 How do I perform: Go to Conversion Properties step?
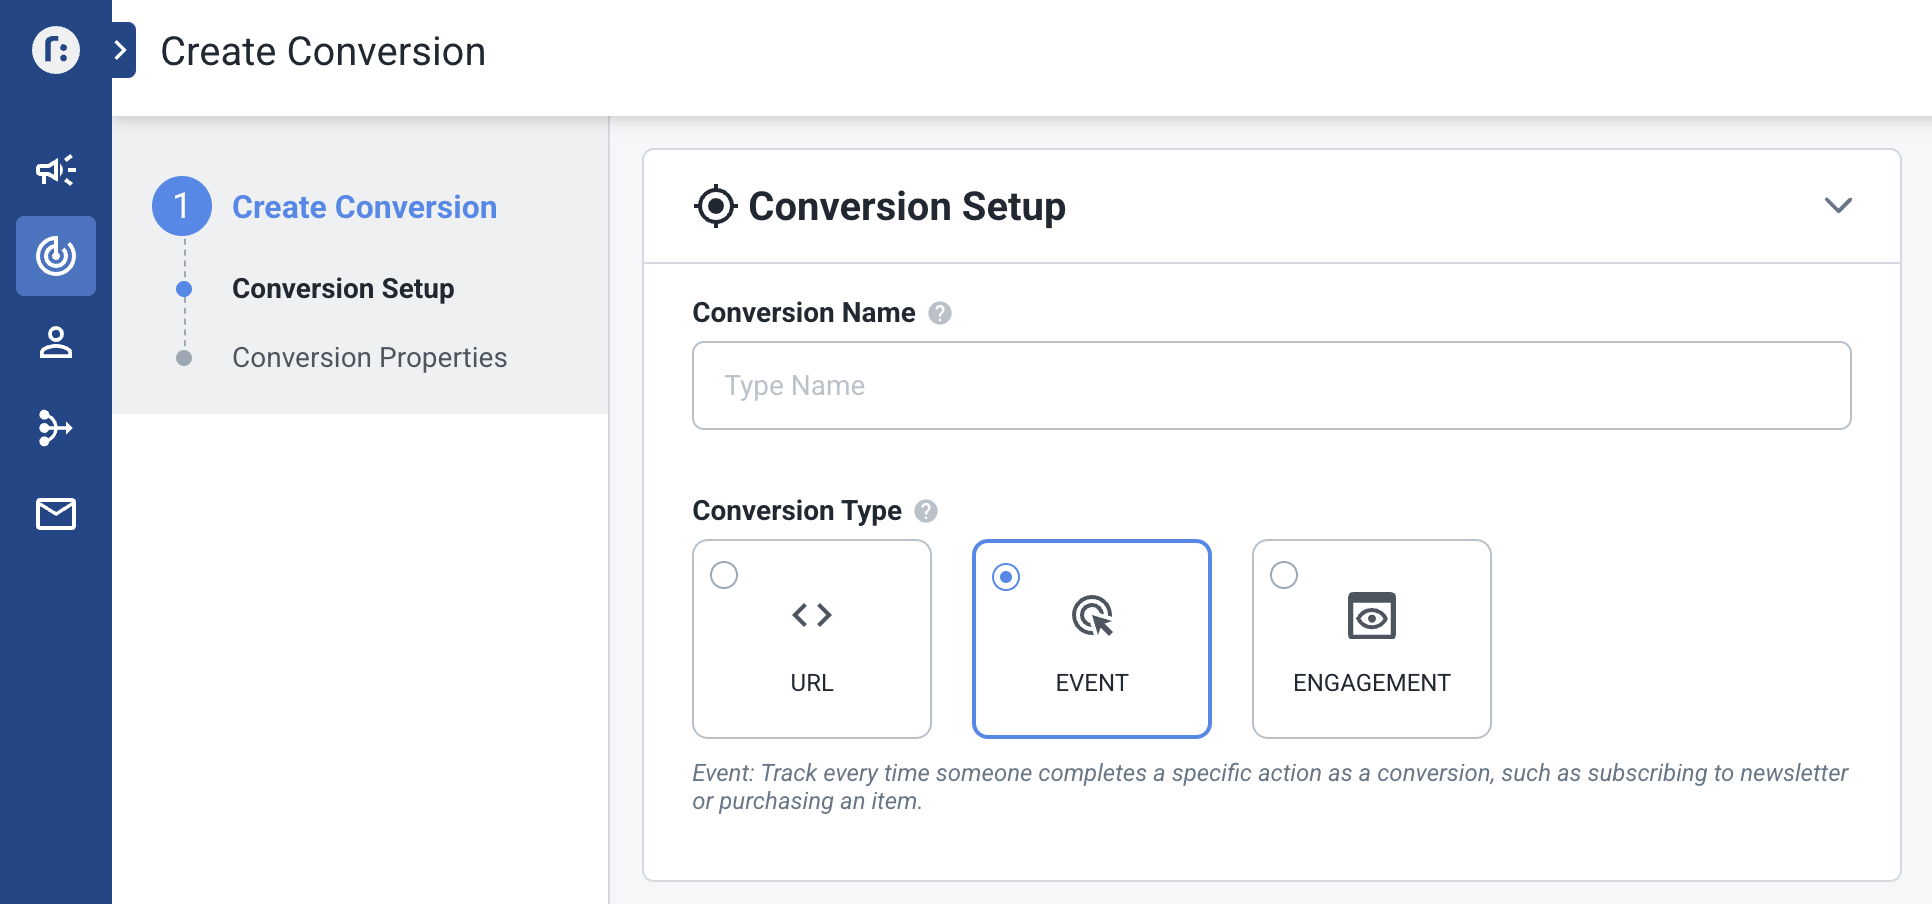coord(369,358)
